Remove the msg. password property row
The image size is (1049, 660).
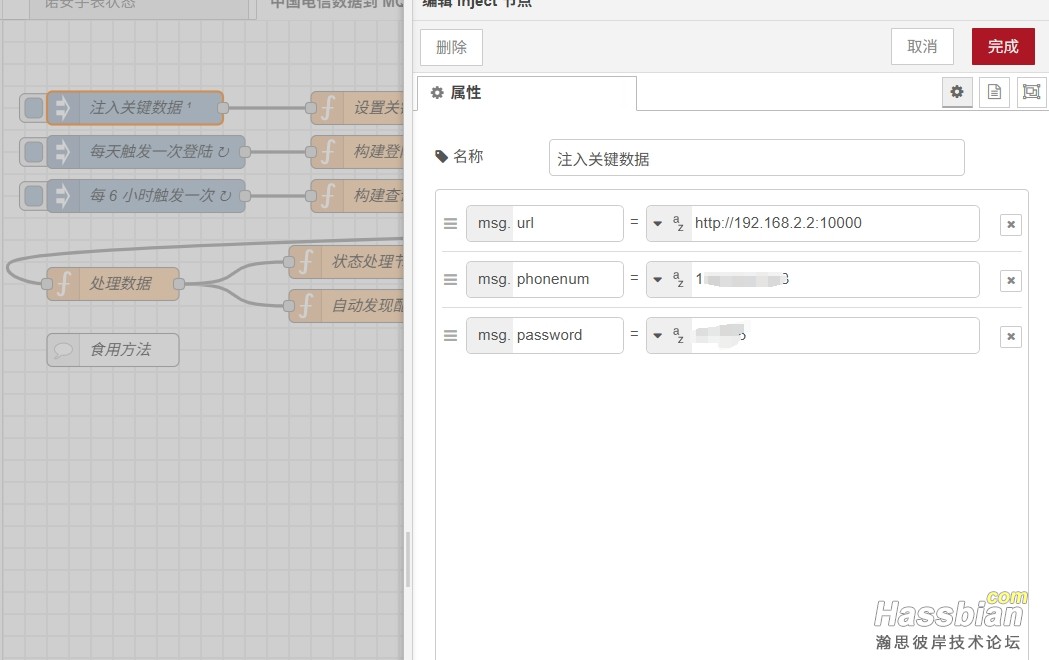1011,336
